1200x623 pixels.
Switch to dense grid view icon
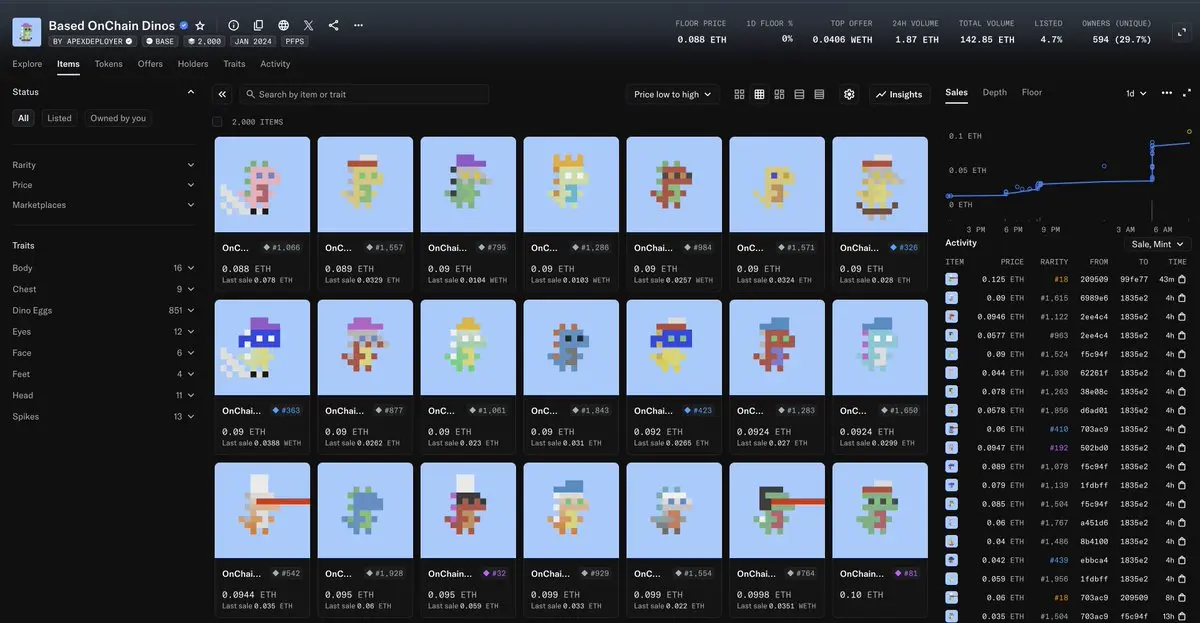click(759, 94)
